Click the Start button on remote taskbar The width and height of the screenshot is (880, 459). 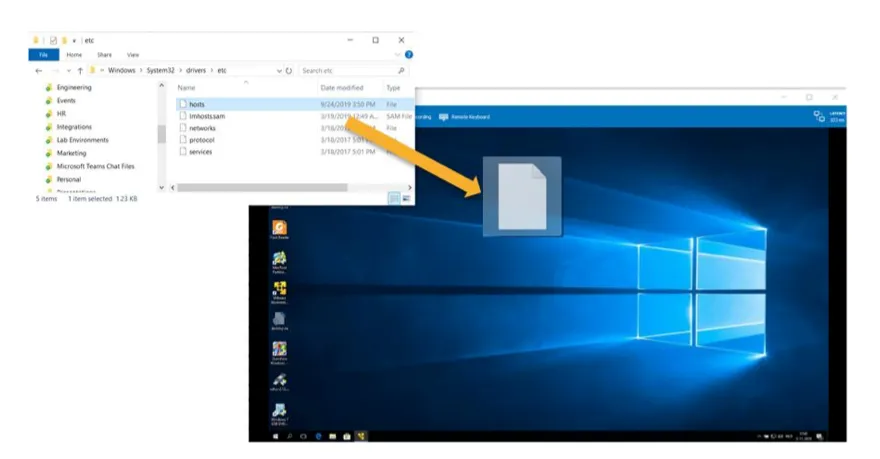tap(276, 436)
